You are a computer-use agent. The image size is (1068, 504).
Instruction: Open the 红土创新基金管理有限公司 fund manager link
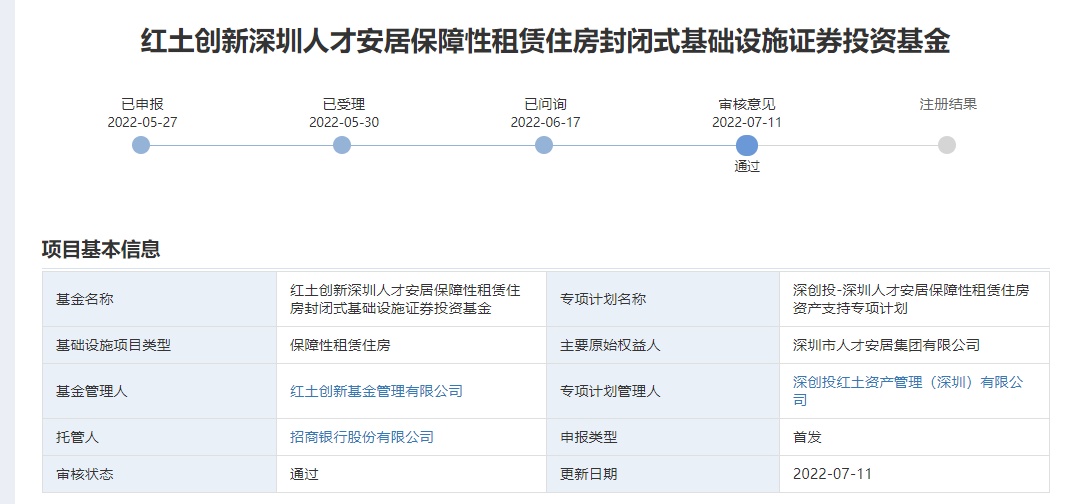click(x=376, y=391)
